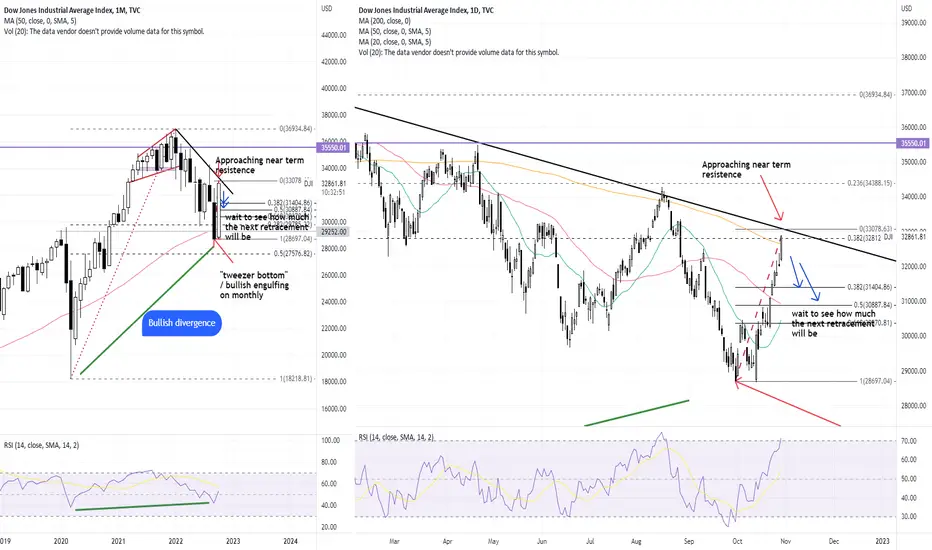Click the tweezer bottom / bullish engulfing note
Screen dimensions: 932x550
pos(254,285)
